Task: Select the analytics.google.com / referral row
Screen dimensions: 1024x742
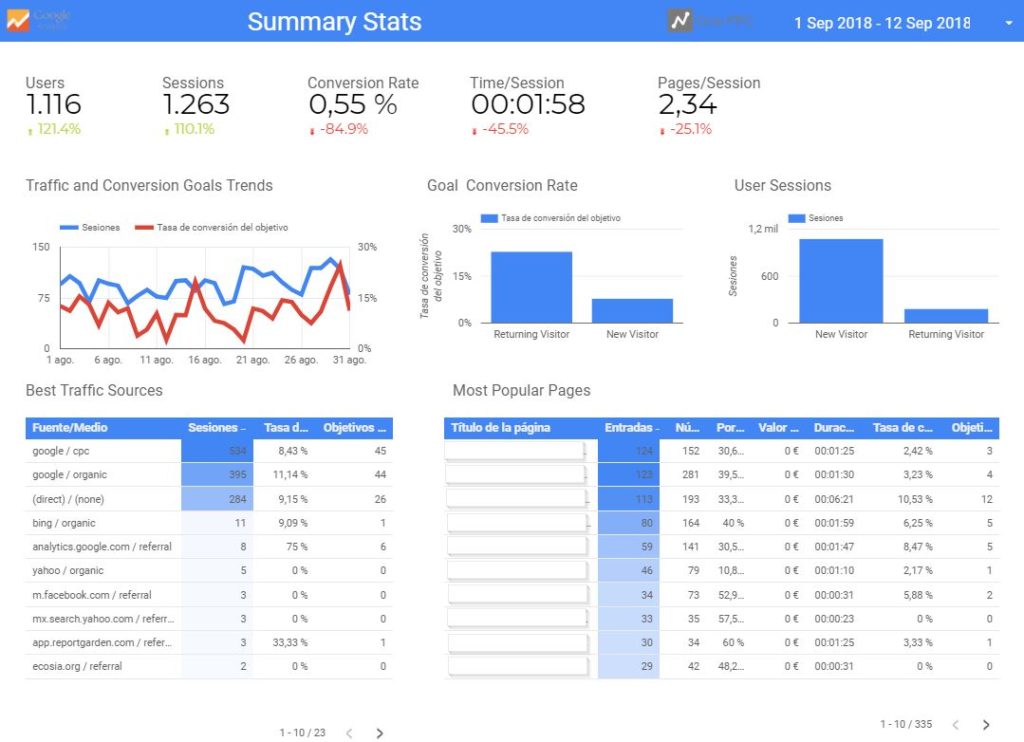Action: pos(209,547)
